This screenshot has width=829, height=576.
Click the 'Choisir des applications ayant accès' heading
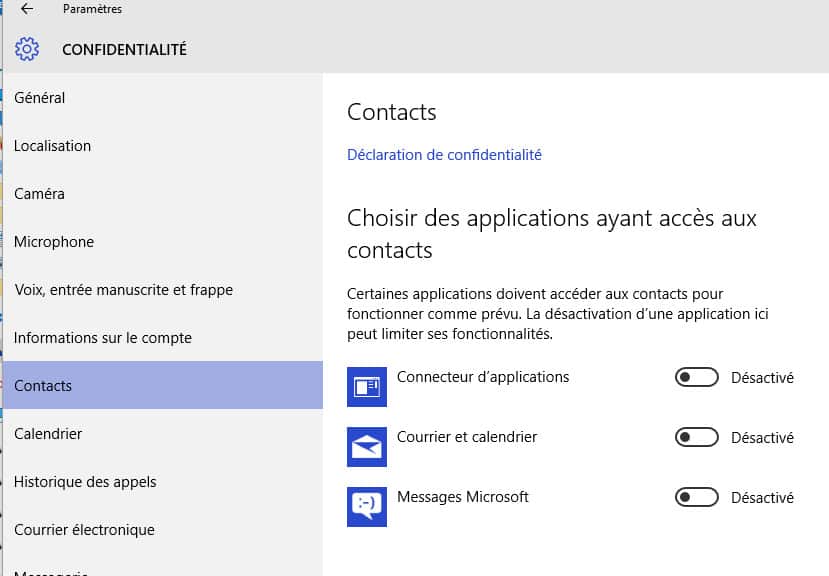552,234
